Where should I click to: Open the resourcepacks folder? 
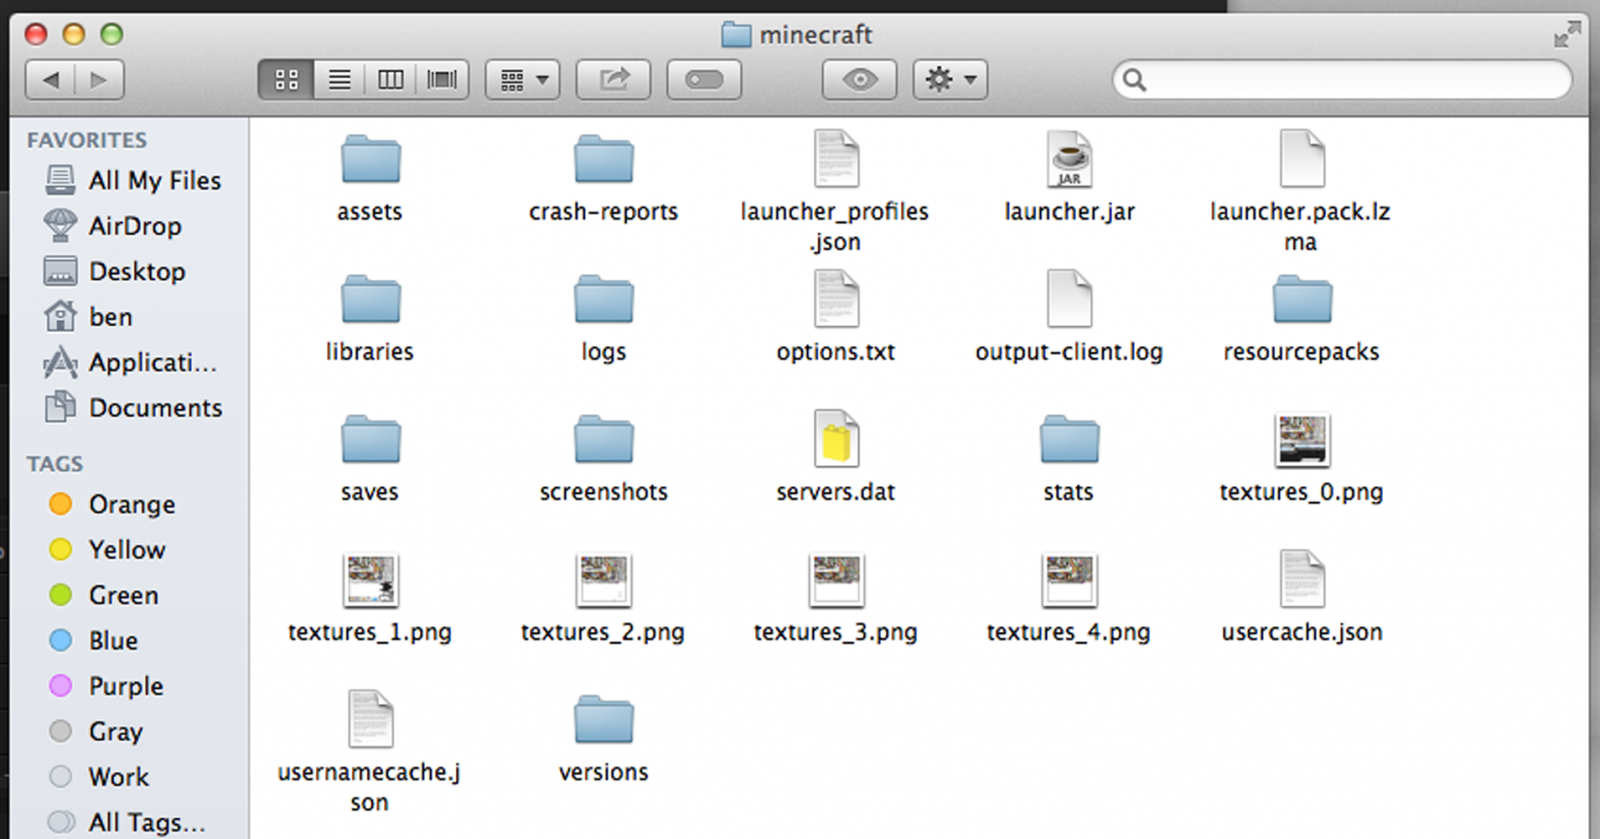point(1302,300)
